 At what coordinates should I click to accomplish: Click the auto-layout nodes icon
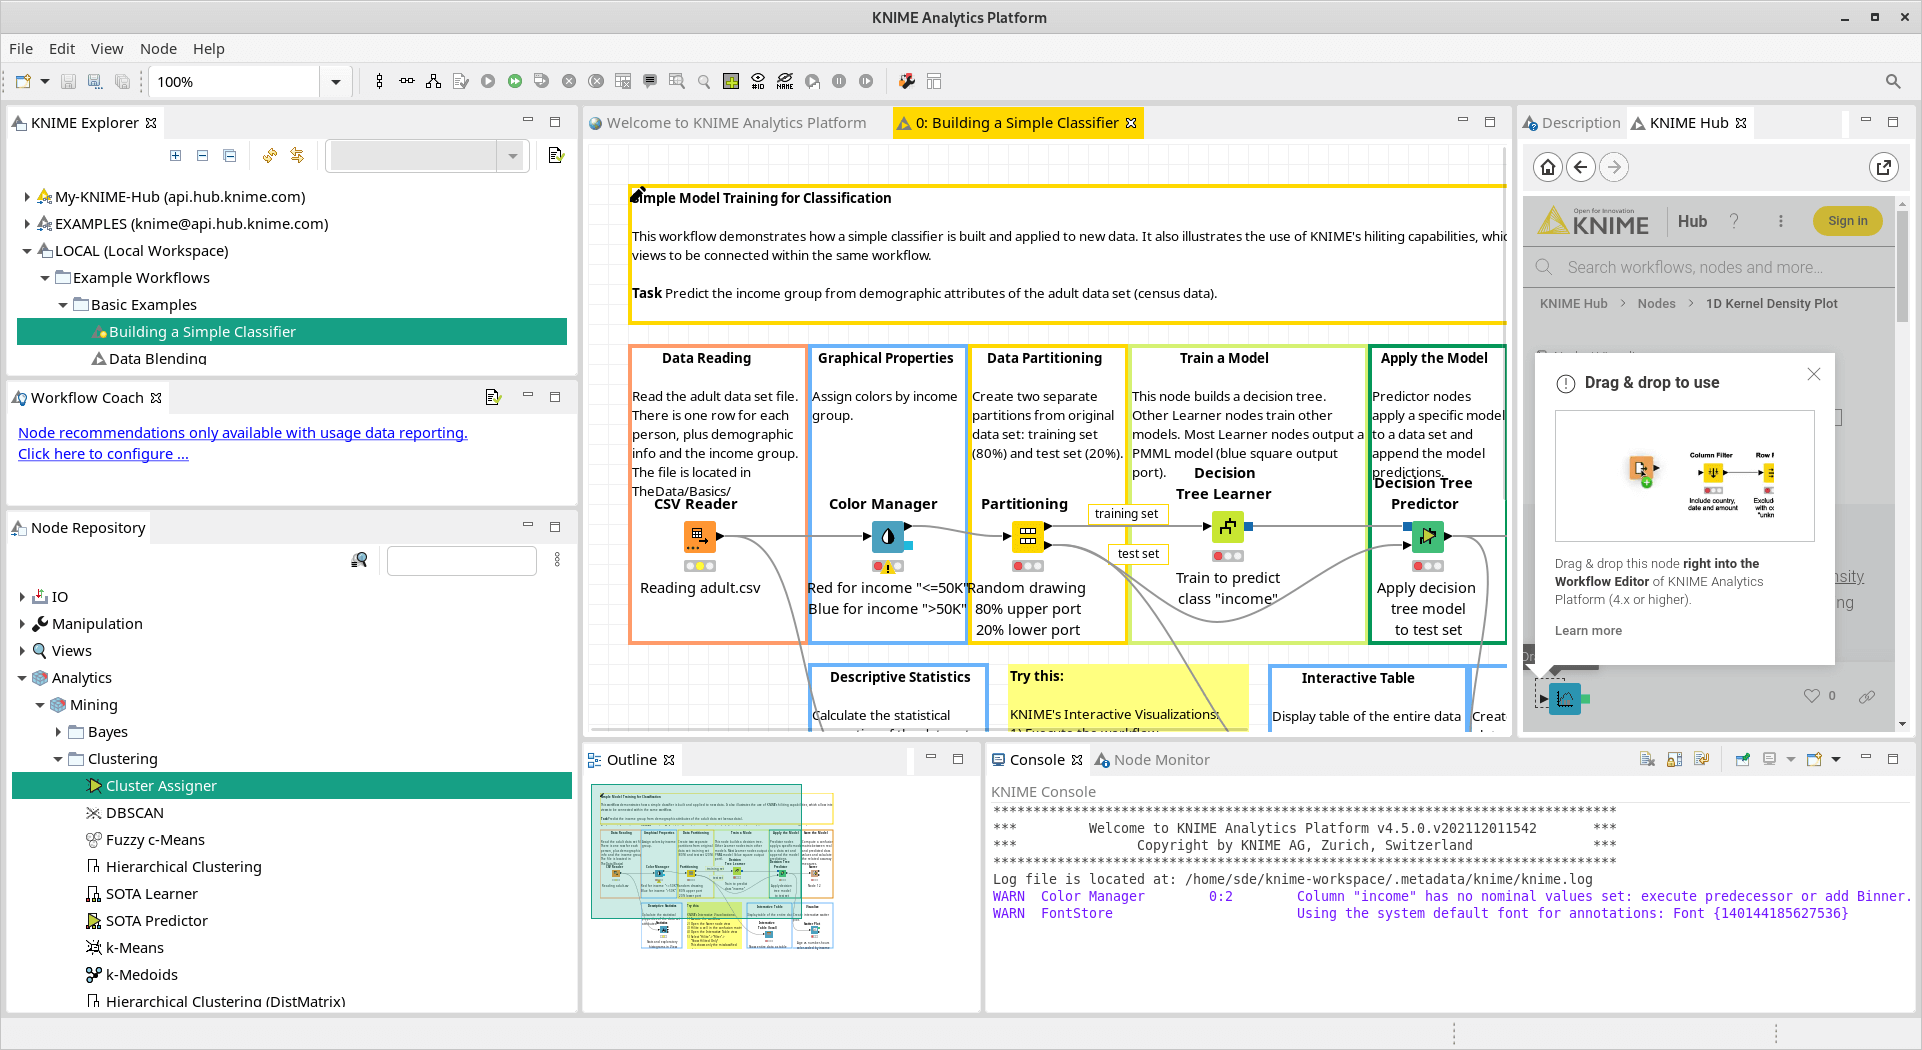pyautogui.click(x=433, y=82)
